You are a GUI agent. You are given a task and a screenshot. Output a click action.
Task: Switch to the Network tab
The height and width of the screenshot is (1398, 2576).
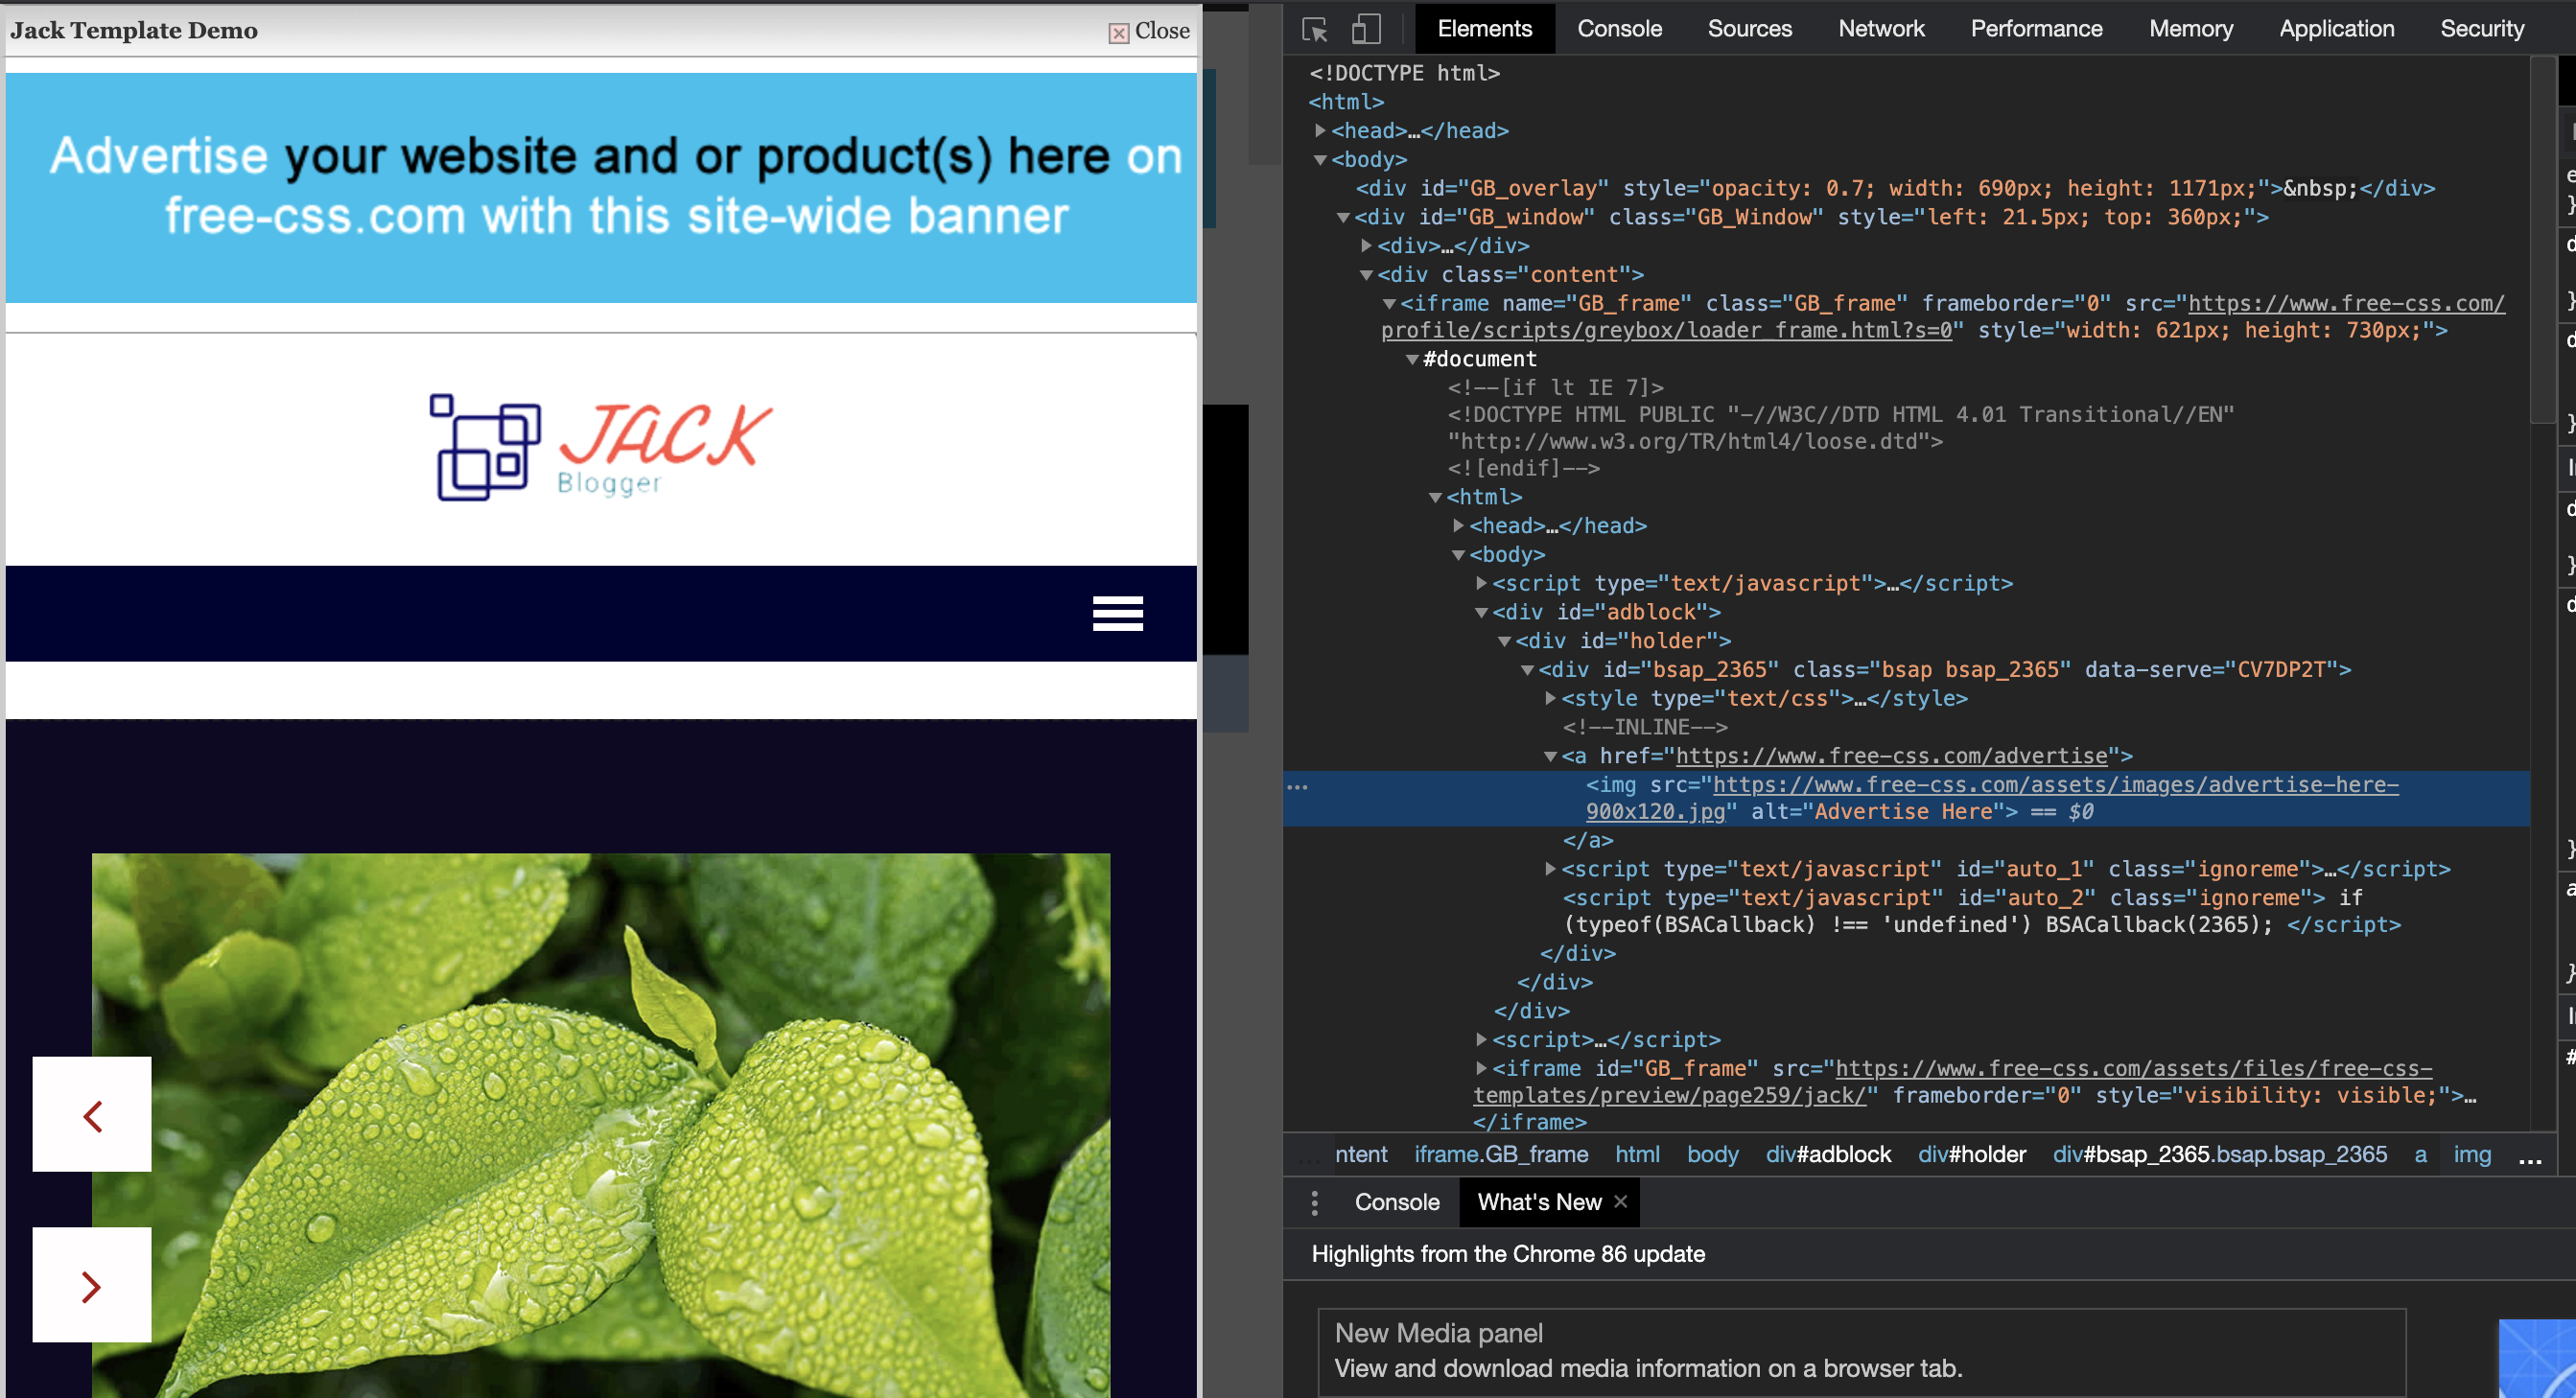click(1880, 29)
